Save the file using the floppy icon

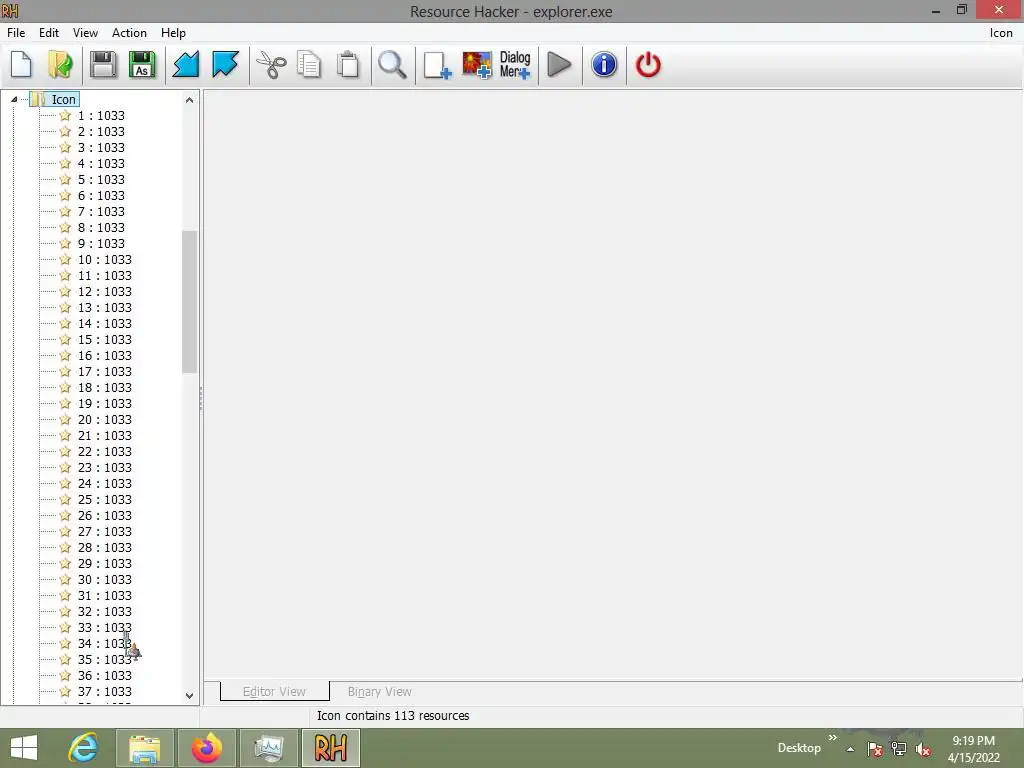coord(103,65)
